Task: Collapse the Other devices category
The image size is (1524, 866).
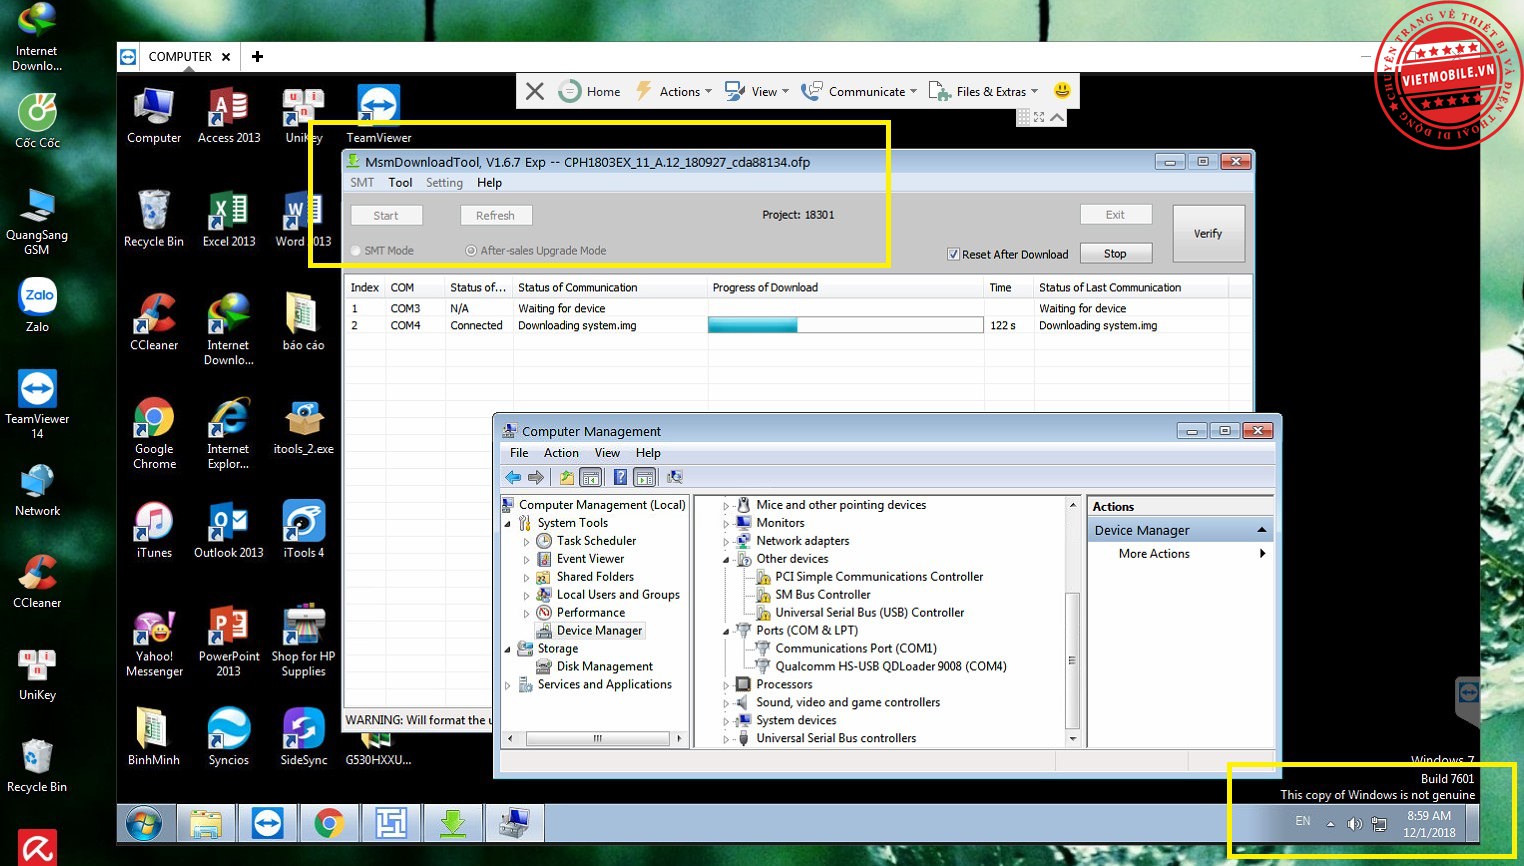Action: (727, 560)
